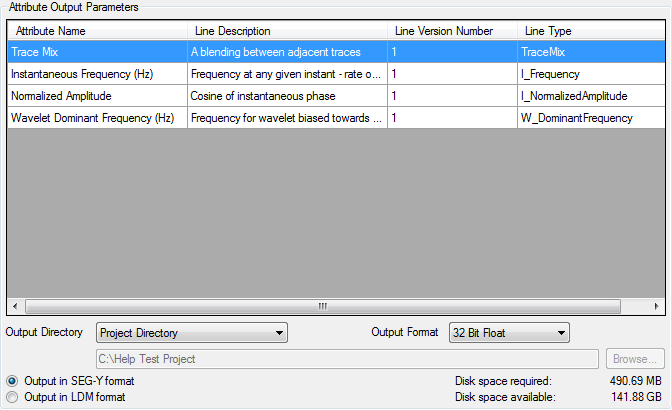This screenshot has height=410, width=672.
Task: Click the TraceMix line type cell
Action: [591, 52]
